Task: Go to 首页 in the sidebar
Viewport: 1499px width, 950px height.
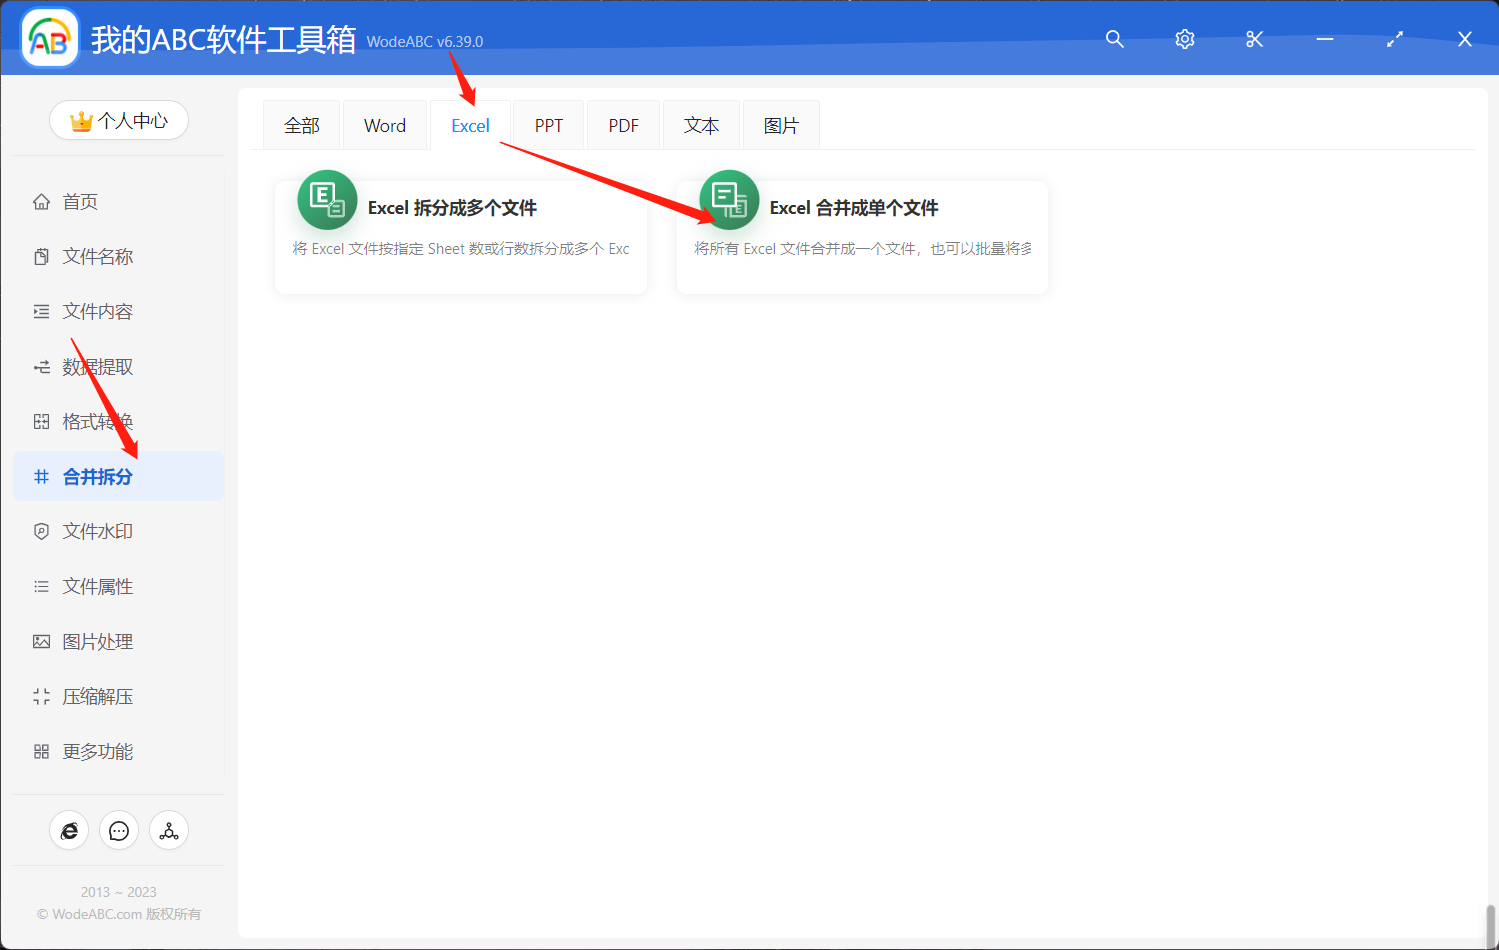Action: point(80,201)
